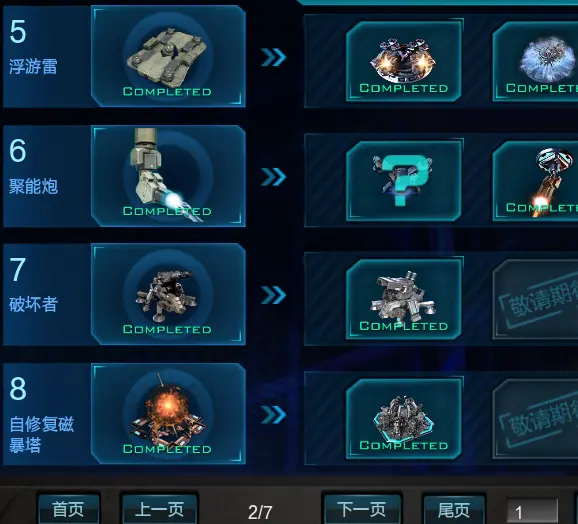Select the 自修复磁暴塔 tower icon

point(168,413)
